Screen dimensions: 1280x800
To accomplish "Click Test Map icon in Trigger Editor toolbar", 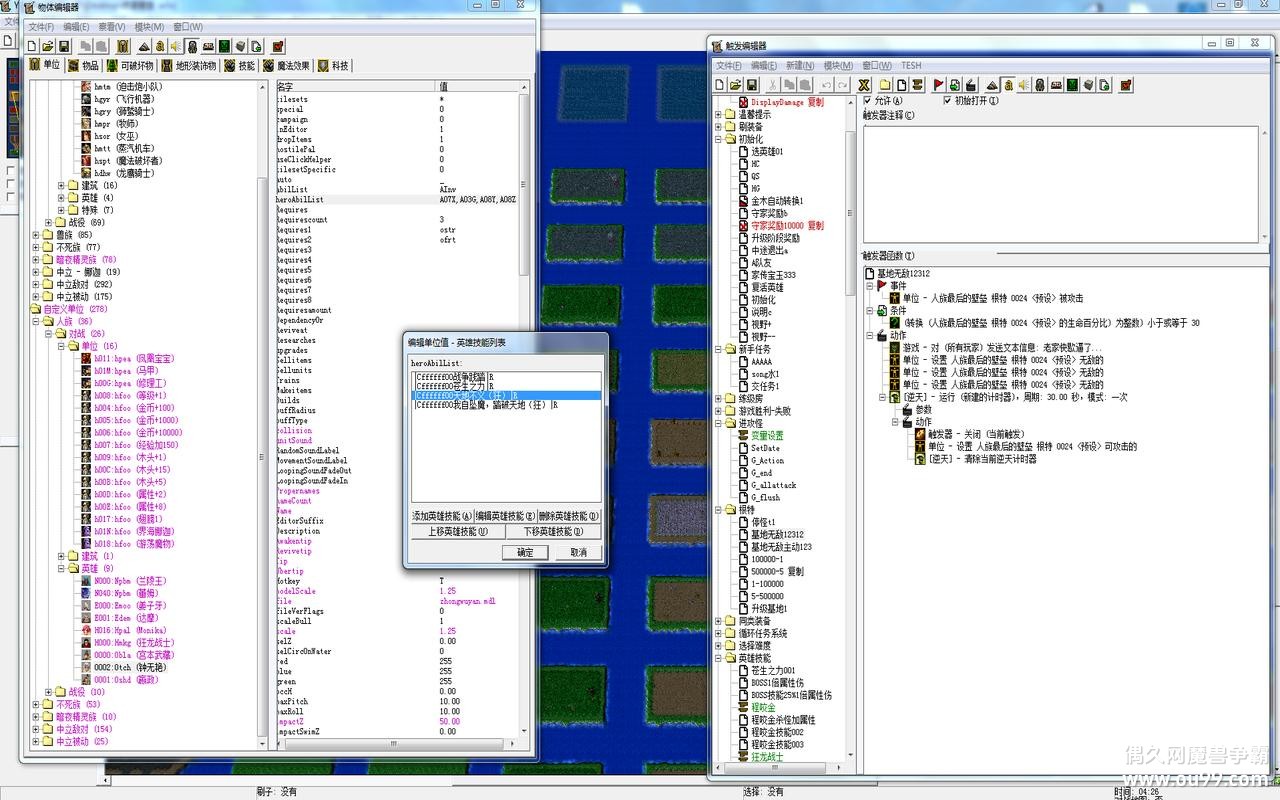I will click(1127, 85).
